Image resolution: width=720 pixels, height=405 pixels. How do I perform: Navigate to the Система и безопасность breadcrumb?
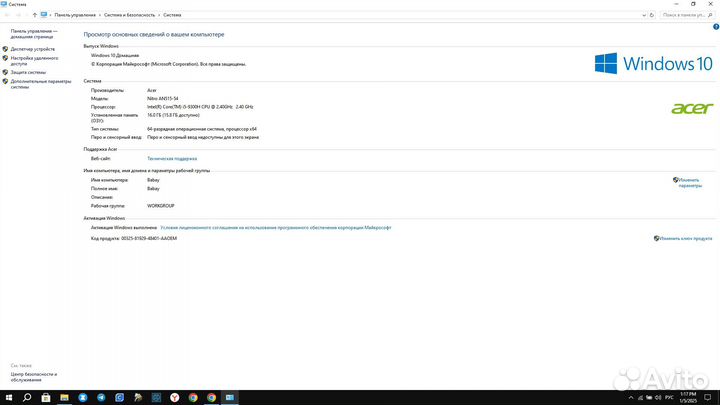(129, 15)
